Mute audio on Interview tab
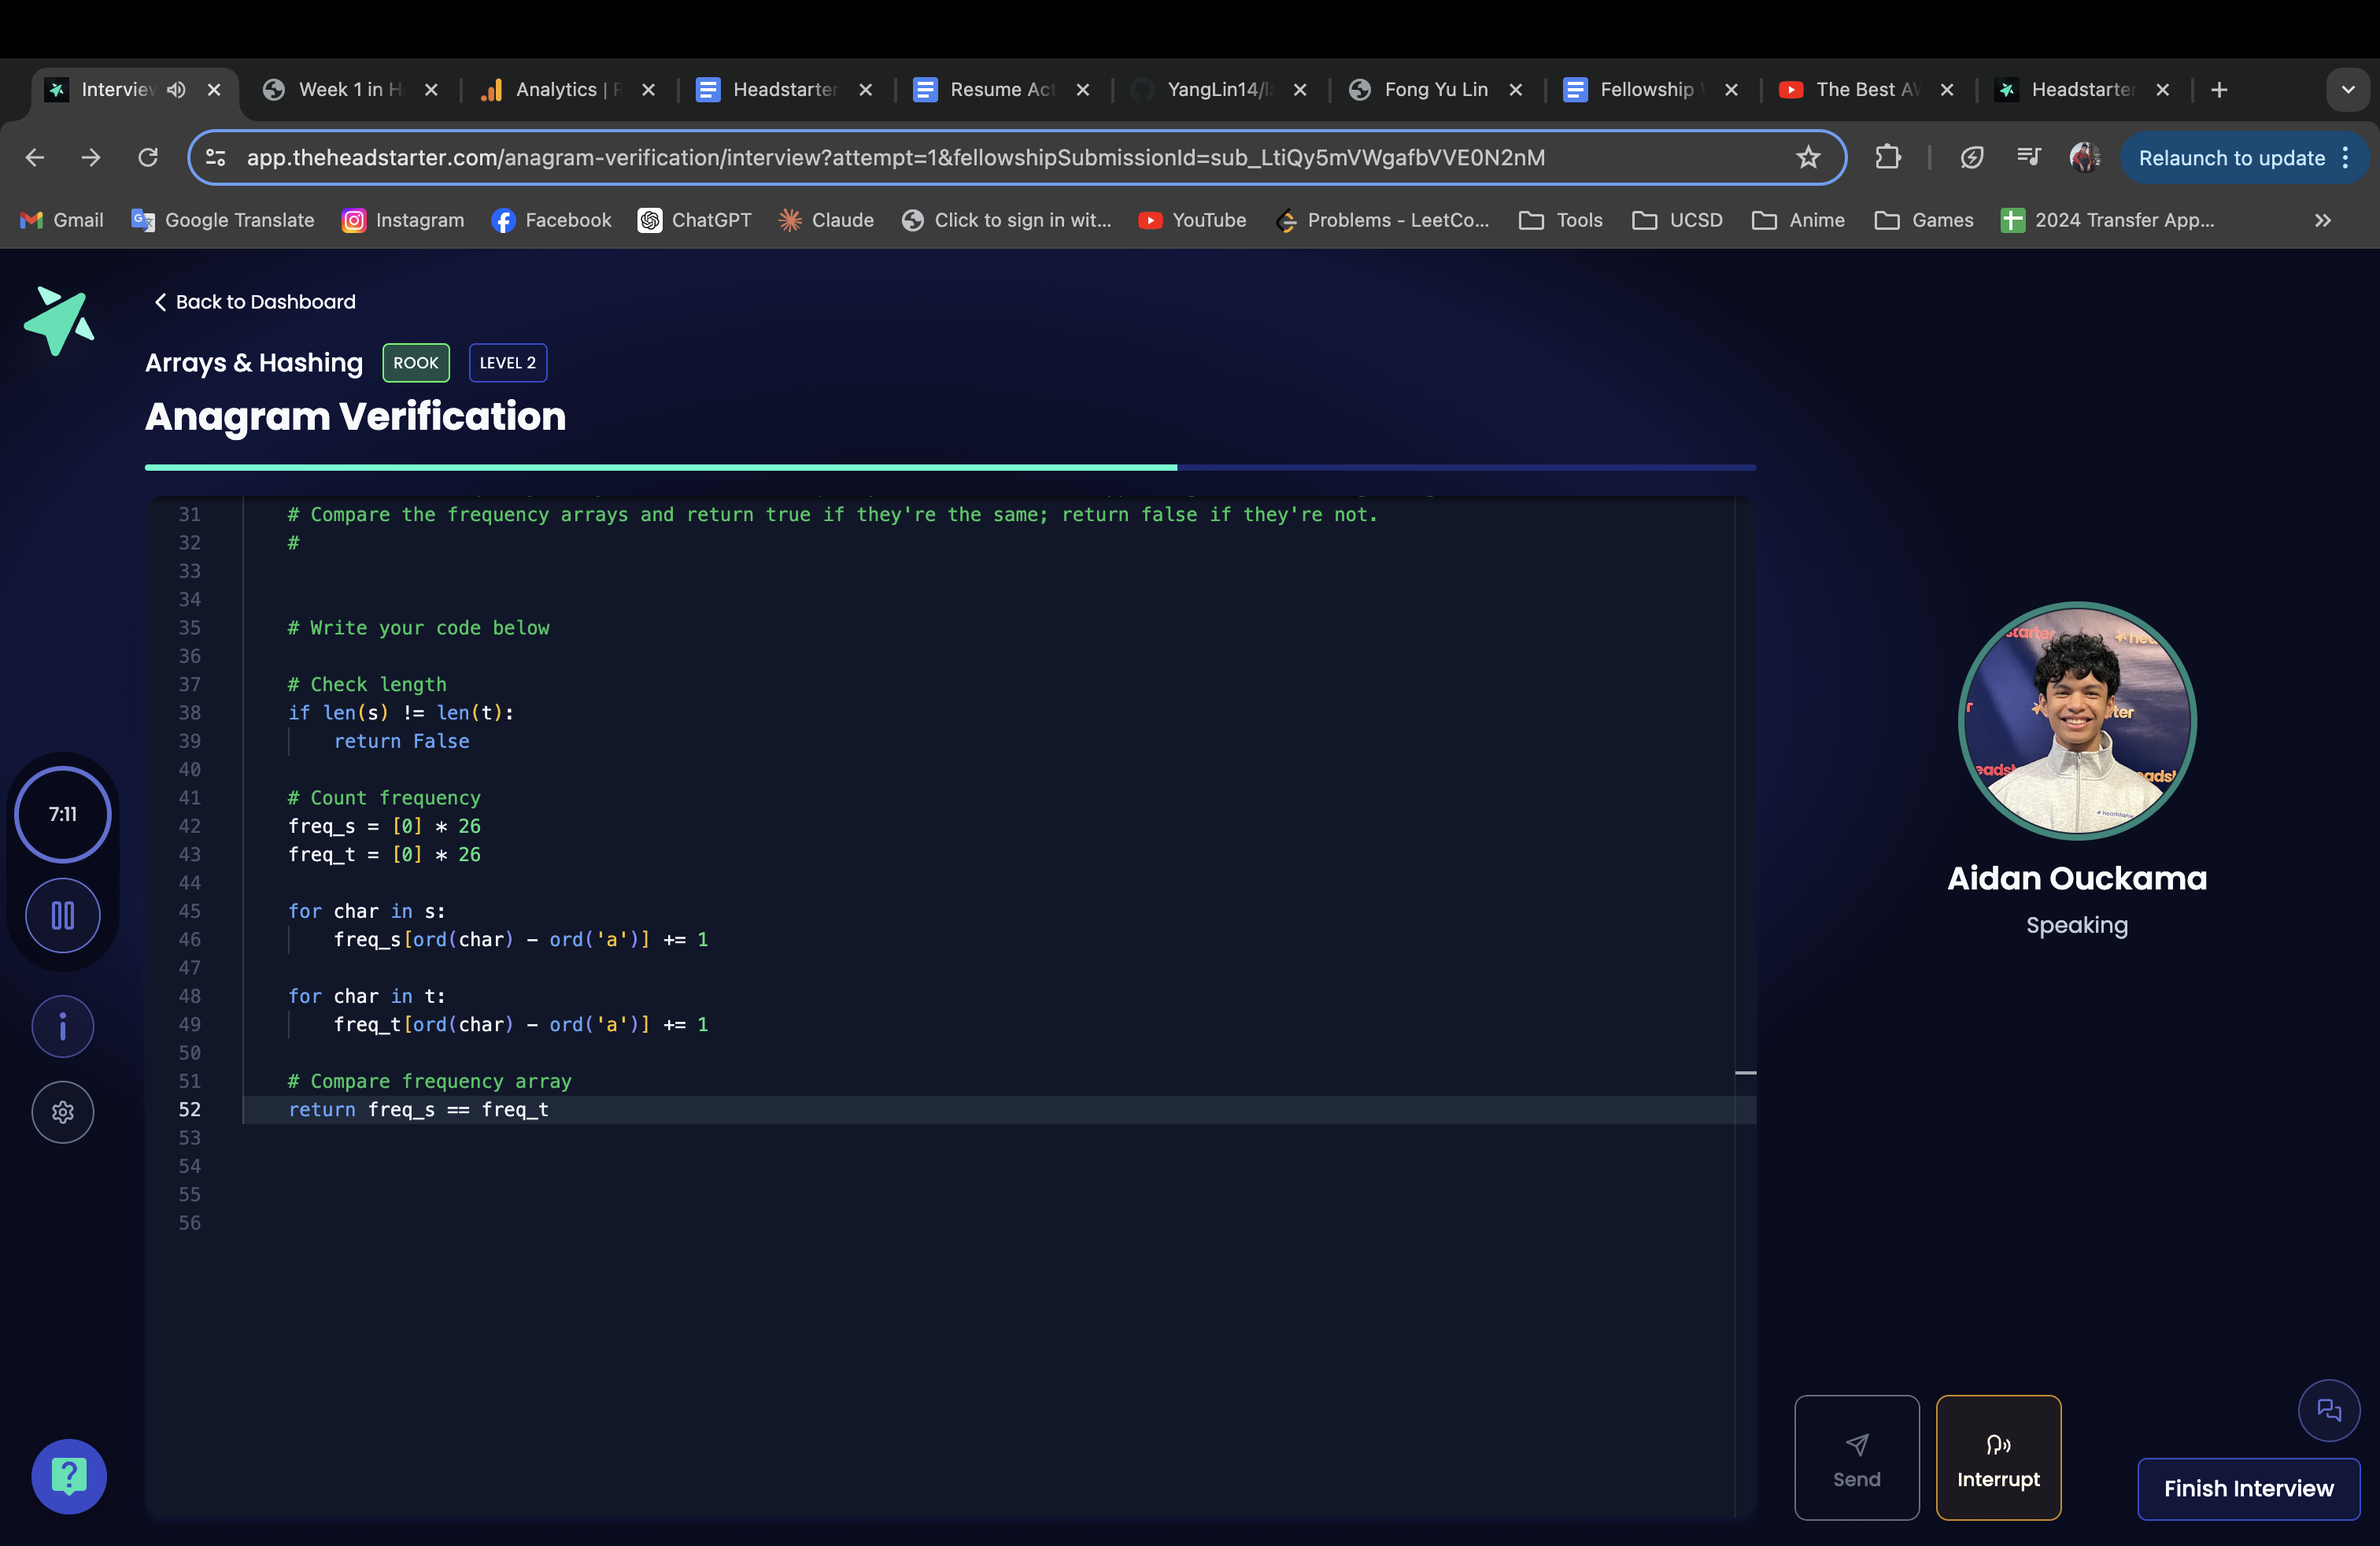 [x=177, y=90]
